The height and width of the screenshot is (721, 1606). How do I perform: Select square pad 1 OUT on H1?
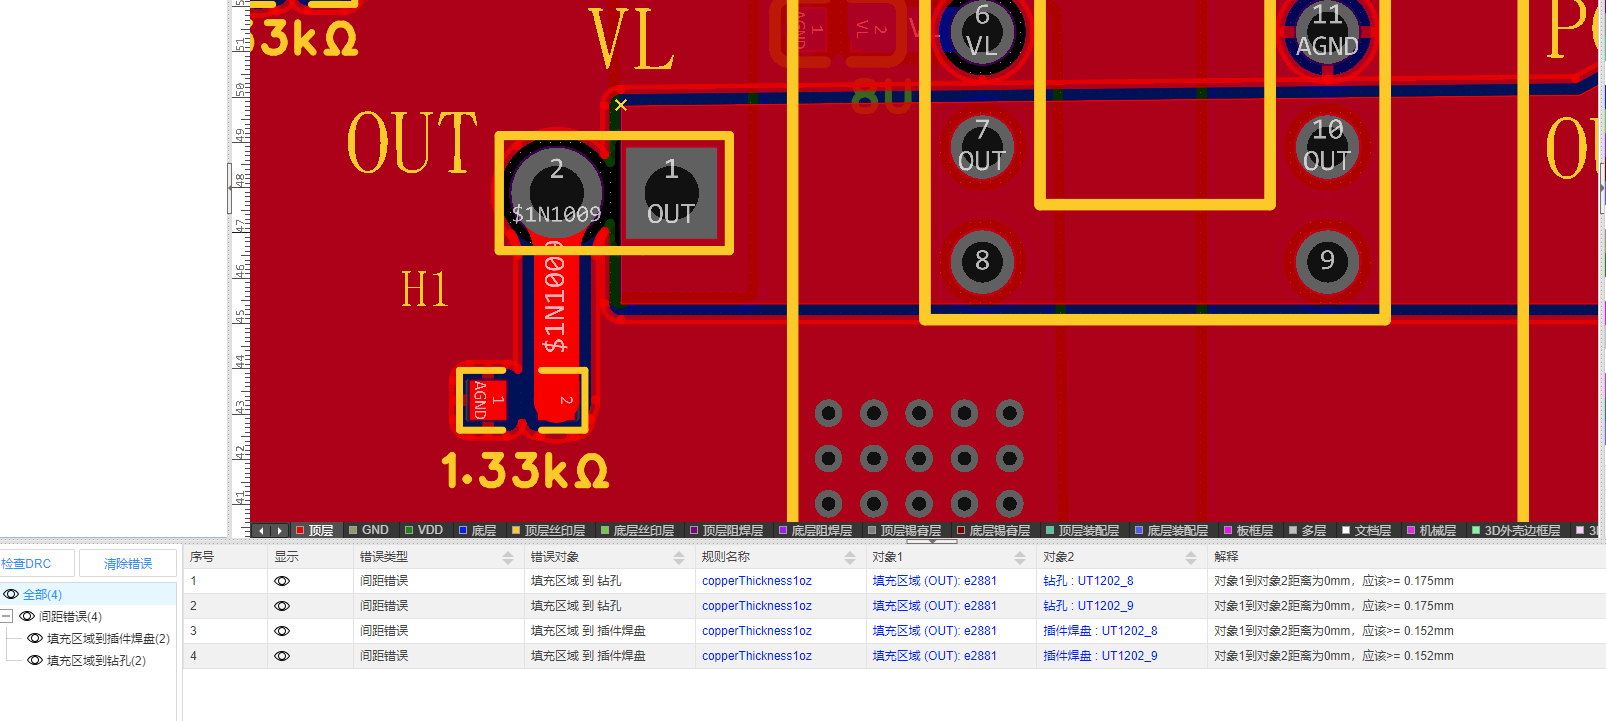tap(671, 193)
